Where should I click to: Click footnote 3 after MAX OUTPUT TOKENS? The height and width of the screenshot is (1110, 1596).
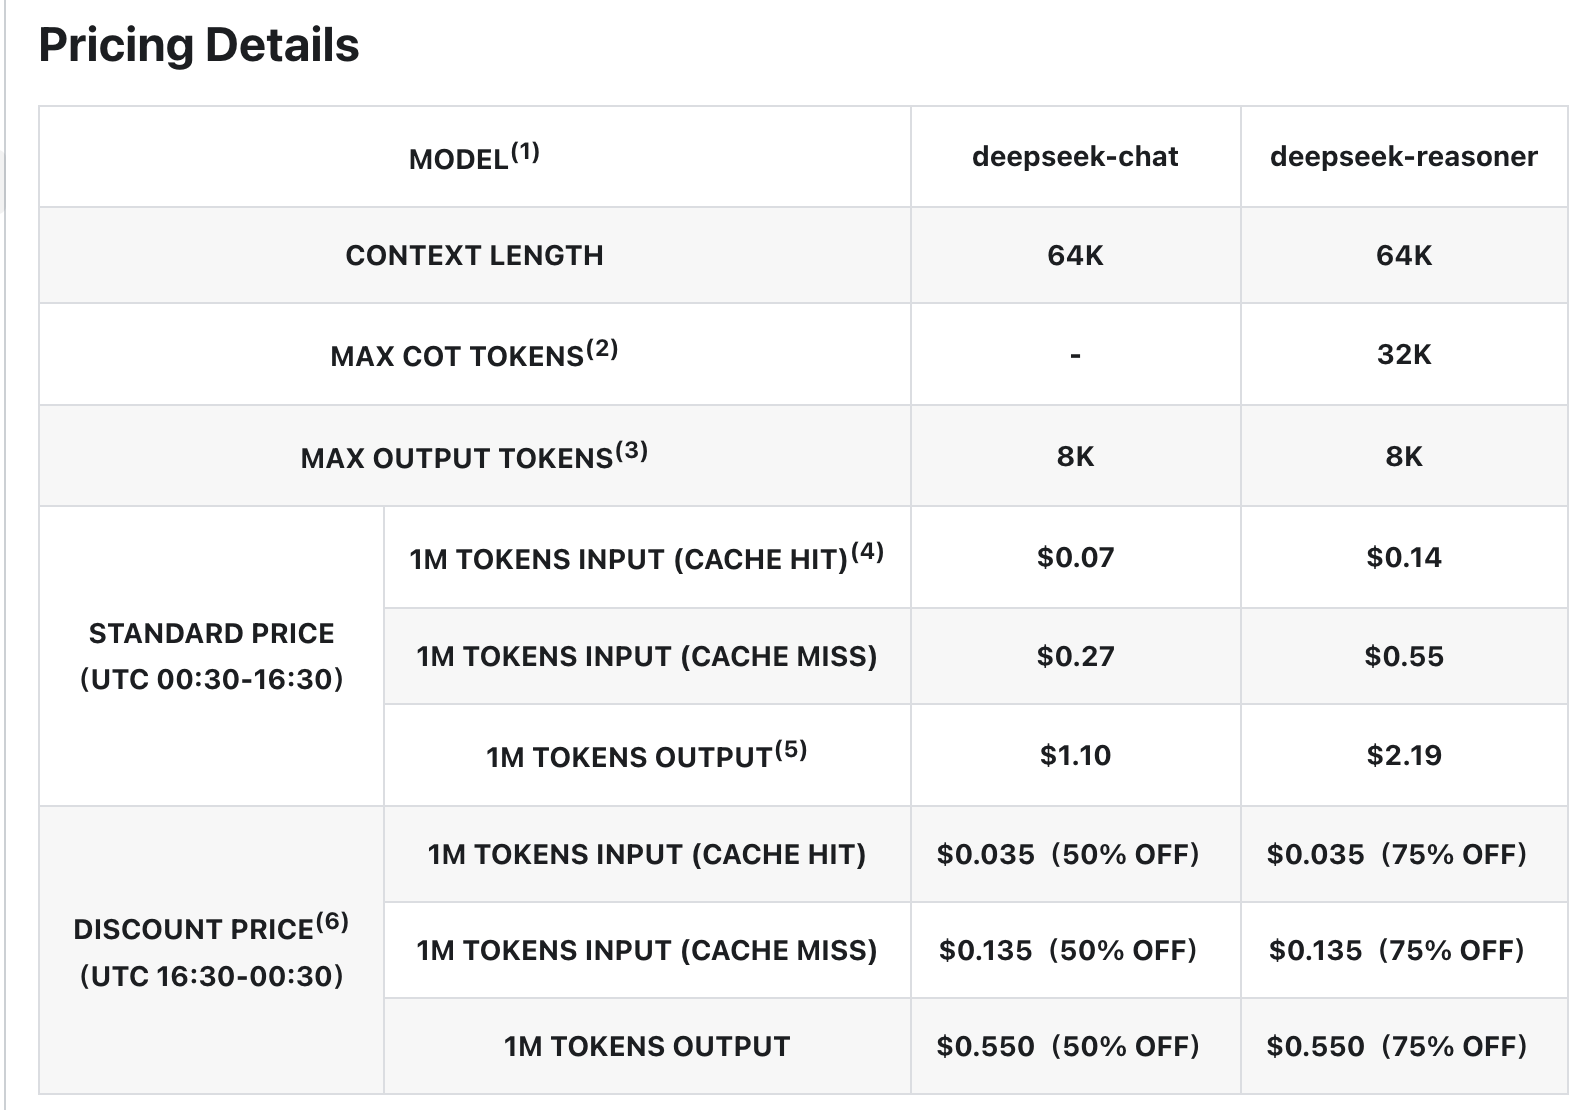click(631, 451)
